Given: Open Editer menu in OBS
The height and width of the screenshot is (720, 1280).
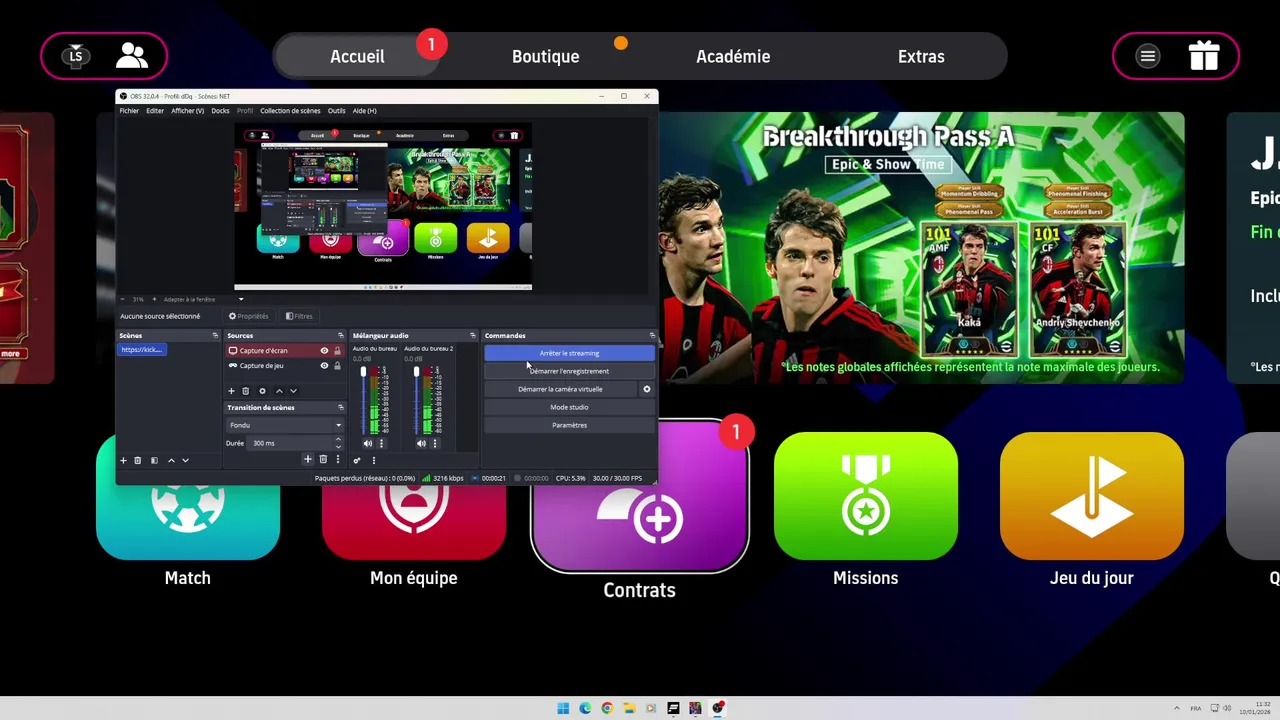Looking at the screenshot, I should click(155, 111).
